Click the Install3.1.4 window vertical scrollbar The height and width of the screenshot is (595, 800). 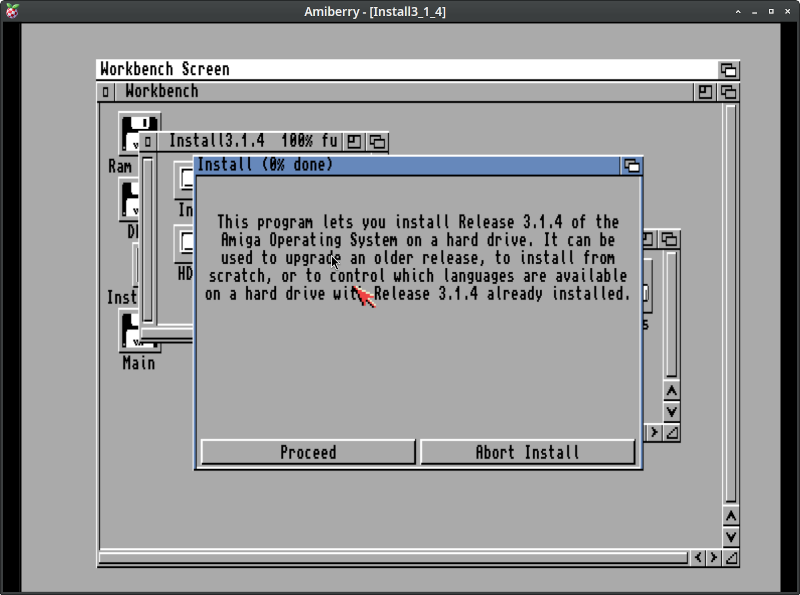pos(148,240)
